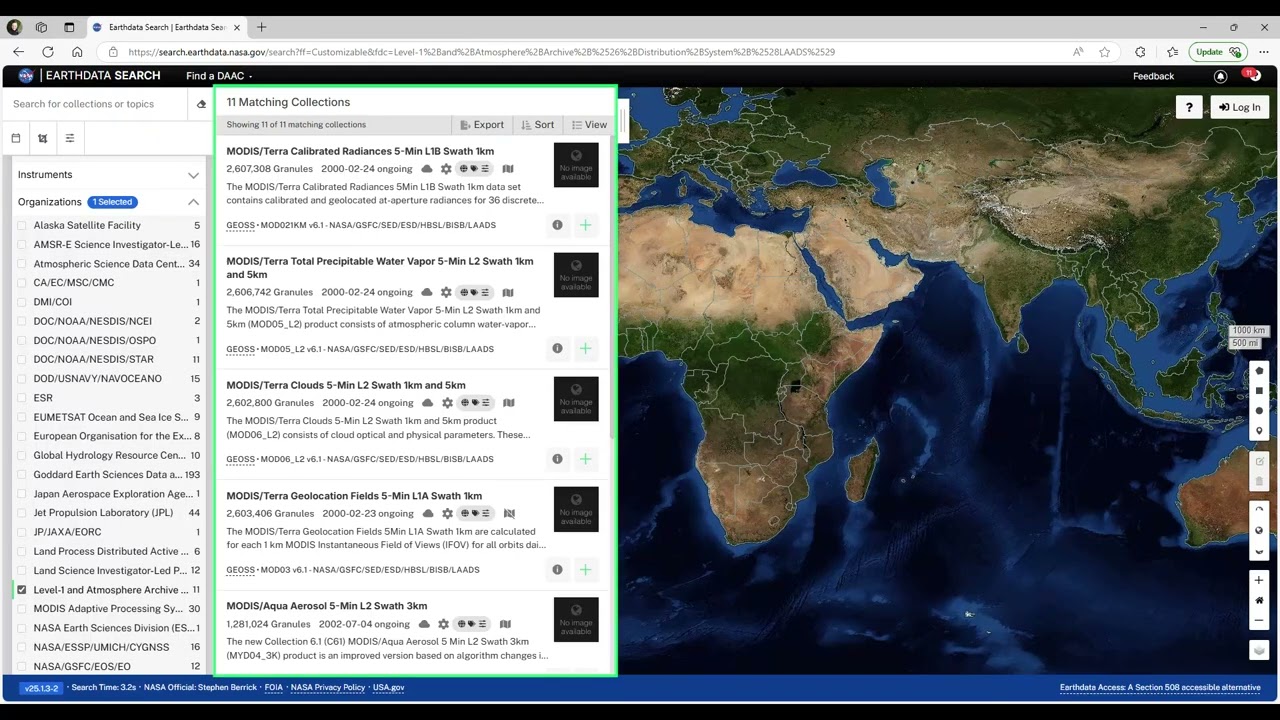Check Jet Propulsion Laboratory (JPL) box
The height and width of the screenshot is (720, 1280).
[x=22, y=513]
